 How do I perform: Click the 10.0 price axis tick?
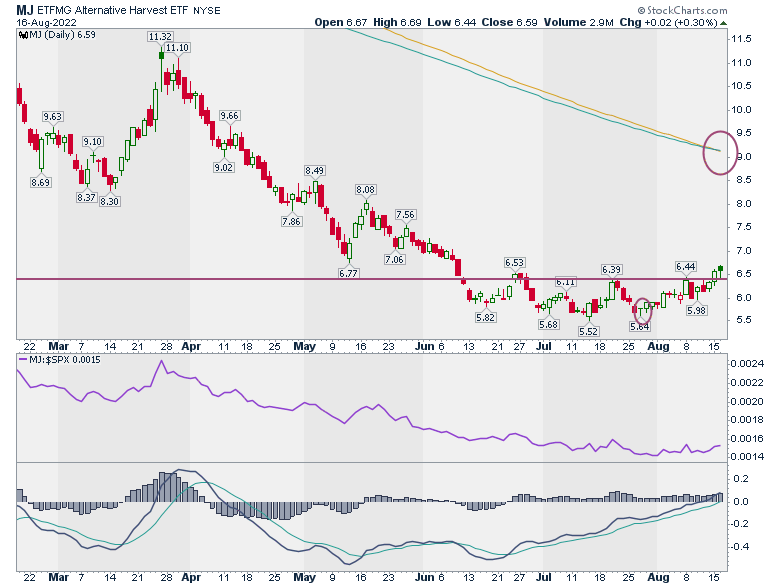741,109
